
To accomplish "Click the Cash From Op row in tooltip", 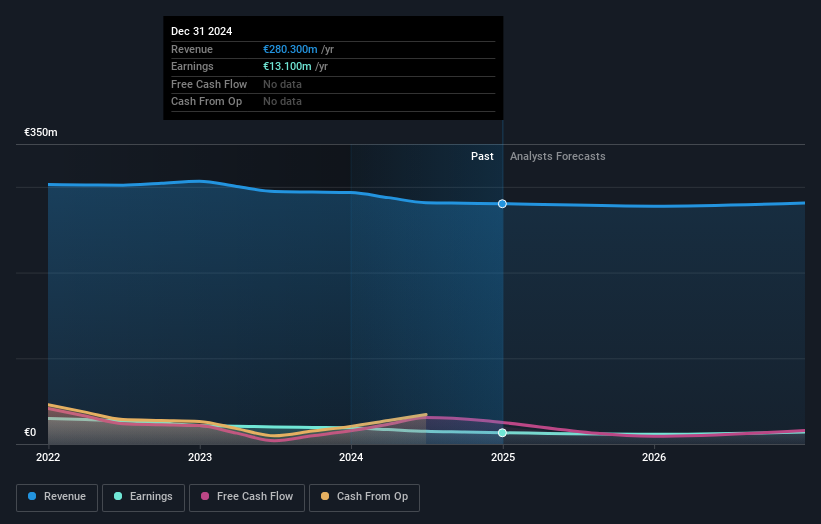I will tap(333, 102).
